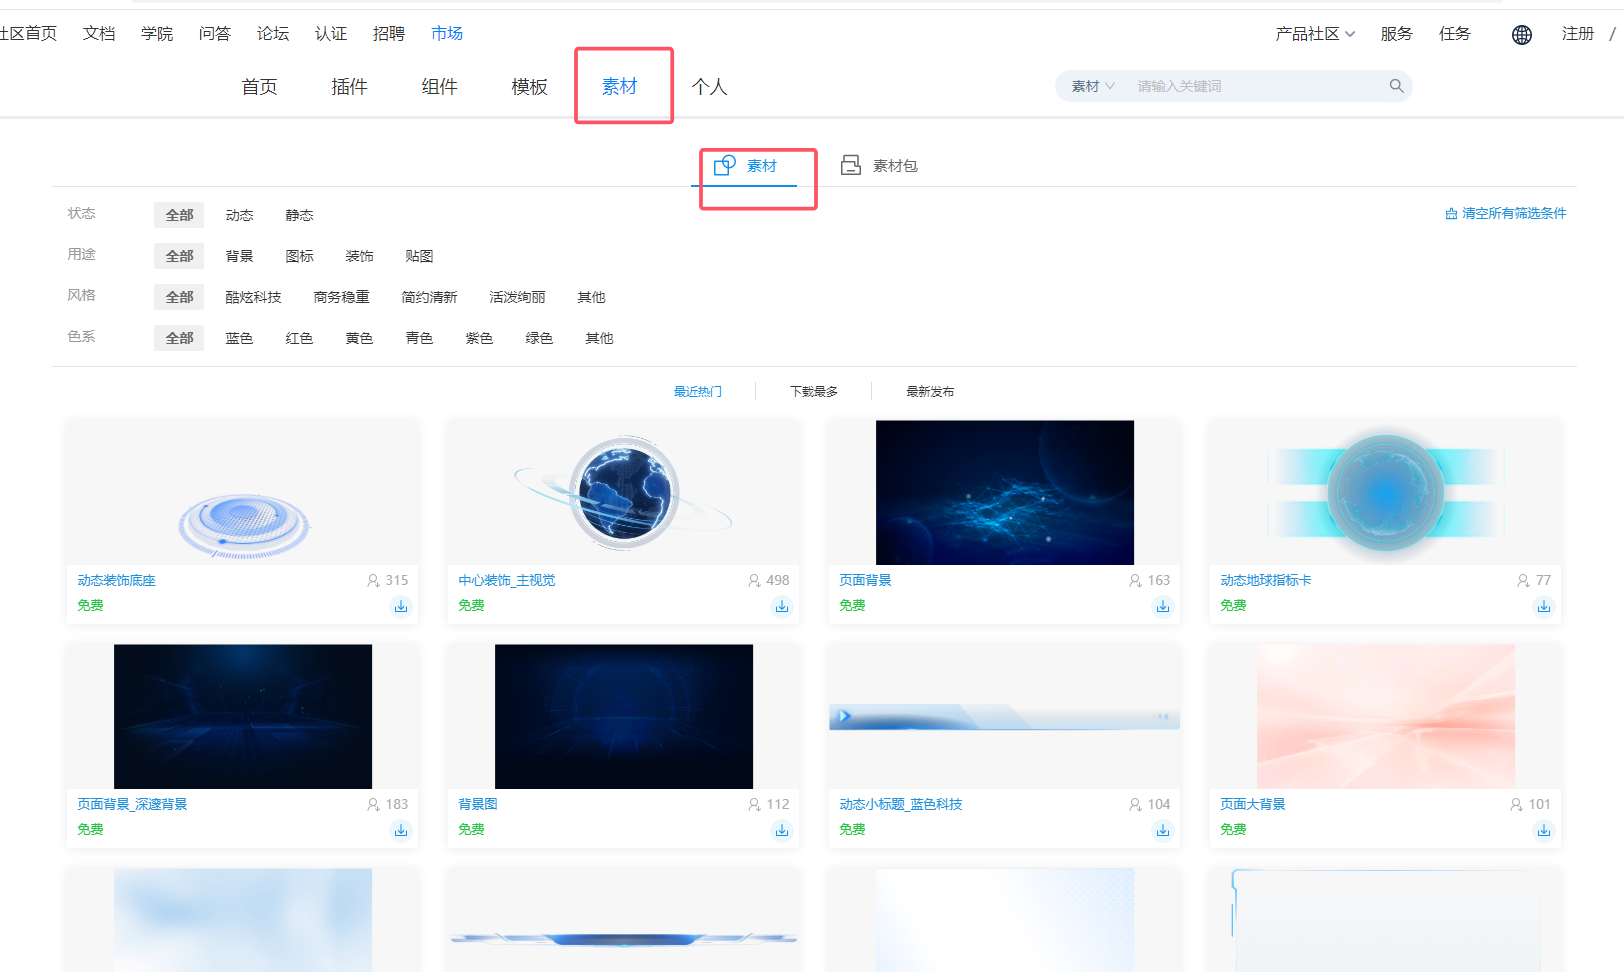Filter color by 红色
The height and width of the screenshot is (972, 1624).
point(299,338)
